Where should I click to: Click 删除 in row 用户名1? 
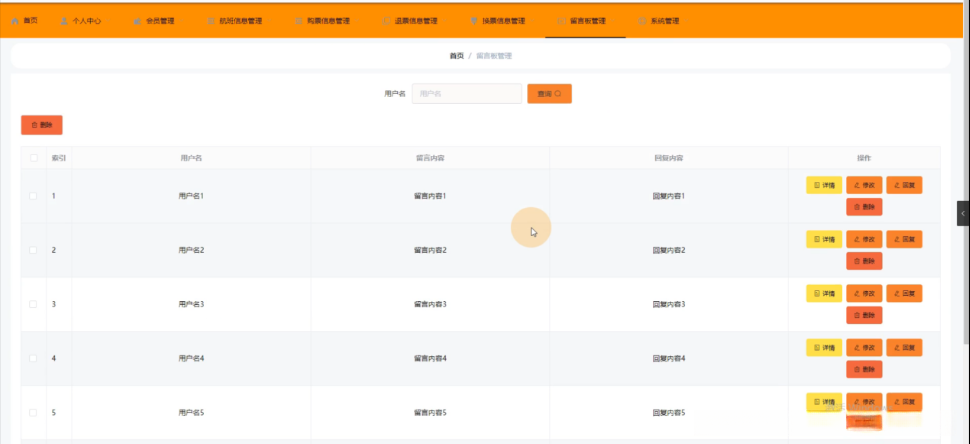[864, 207]
